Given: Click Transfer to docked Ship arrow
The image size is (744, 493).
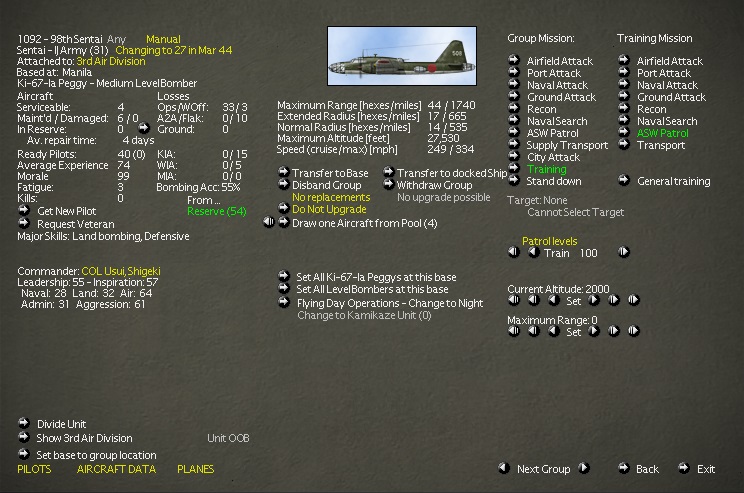Looking at the screenshot, I should tap(389, 171).
